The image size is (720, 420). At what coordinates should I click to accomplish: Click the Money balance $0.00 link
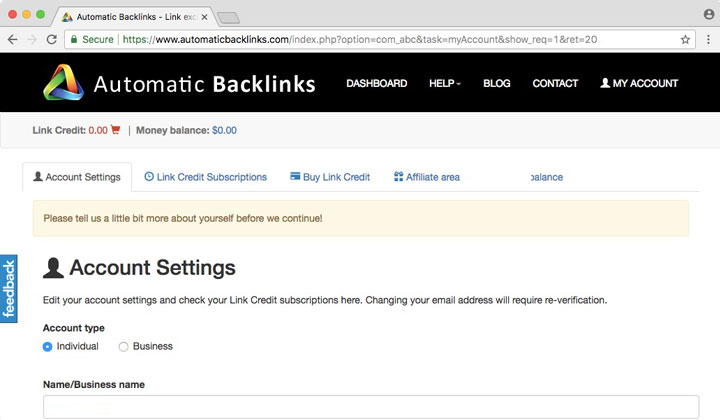225,130
